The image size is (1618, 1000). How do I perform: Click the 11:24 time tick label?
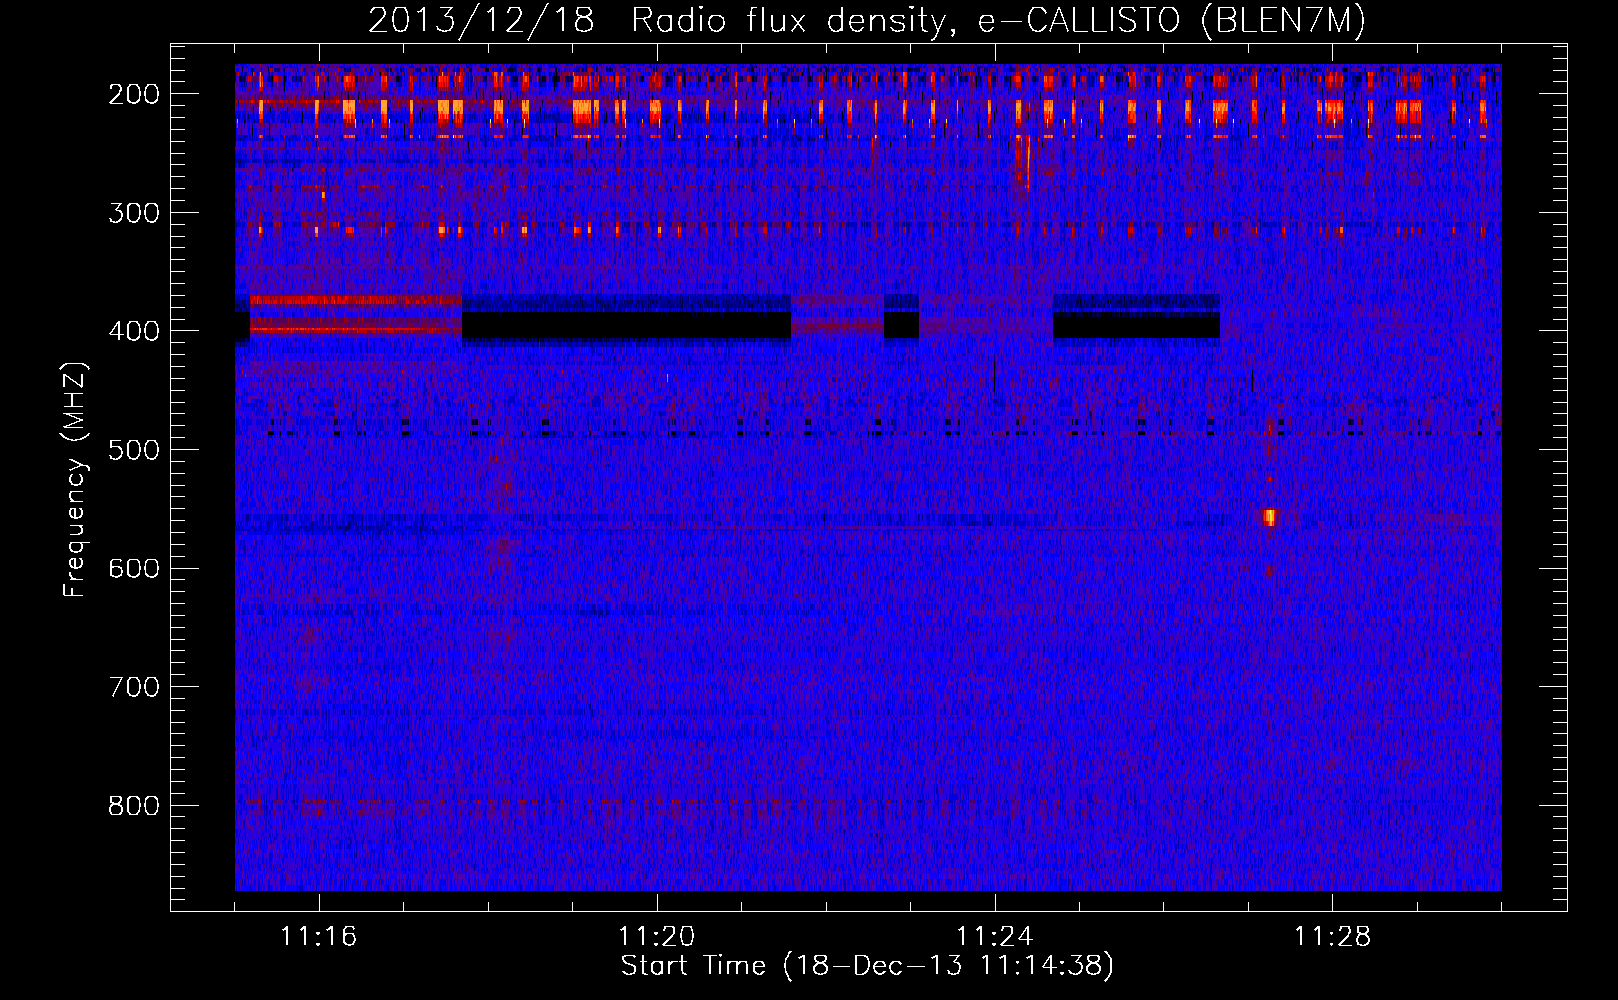click(995, 936)
